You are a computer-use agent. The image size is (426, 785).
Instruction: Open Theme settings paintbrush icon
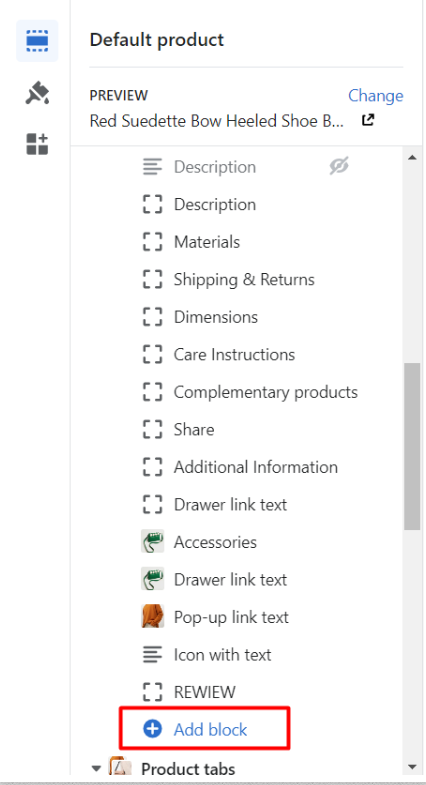(37, 93)
